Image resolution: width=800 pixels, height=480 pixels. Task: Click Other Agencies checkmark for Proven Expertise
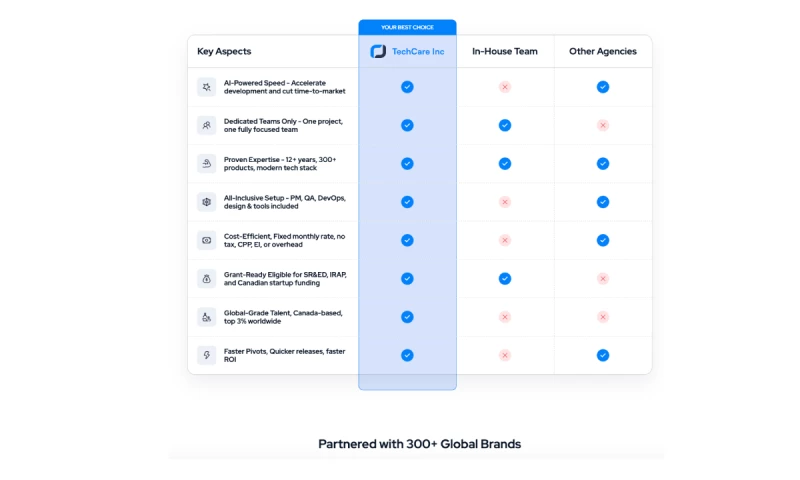point(603,164)
